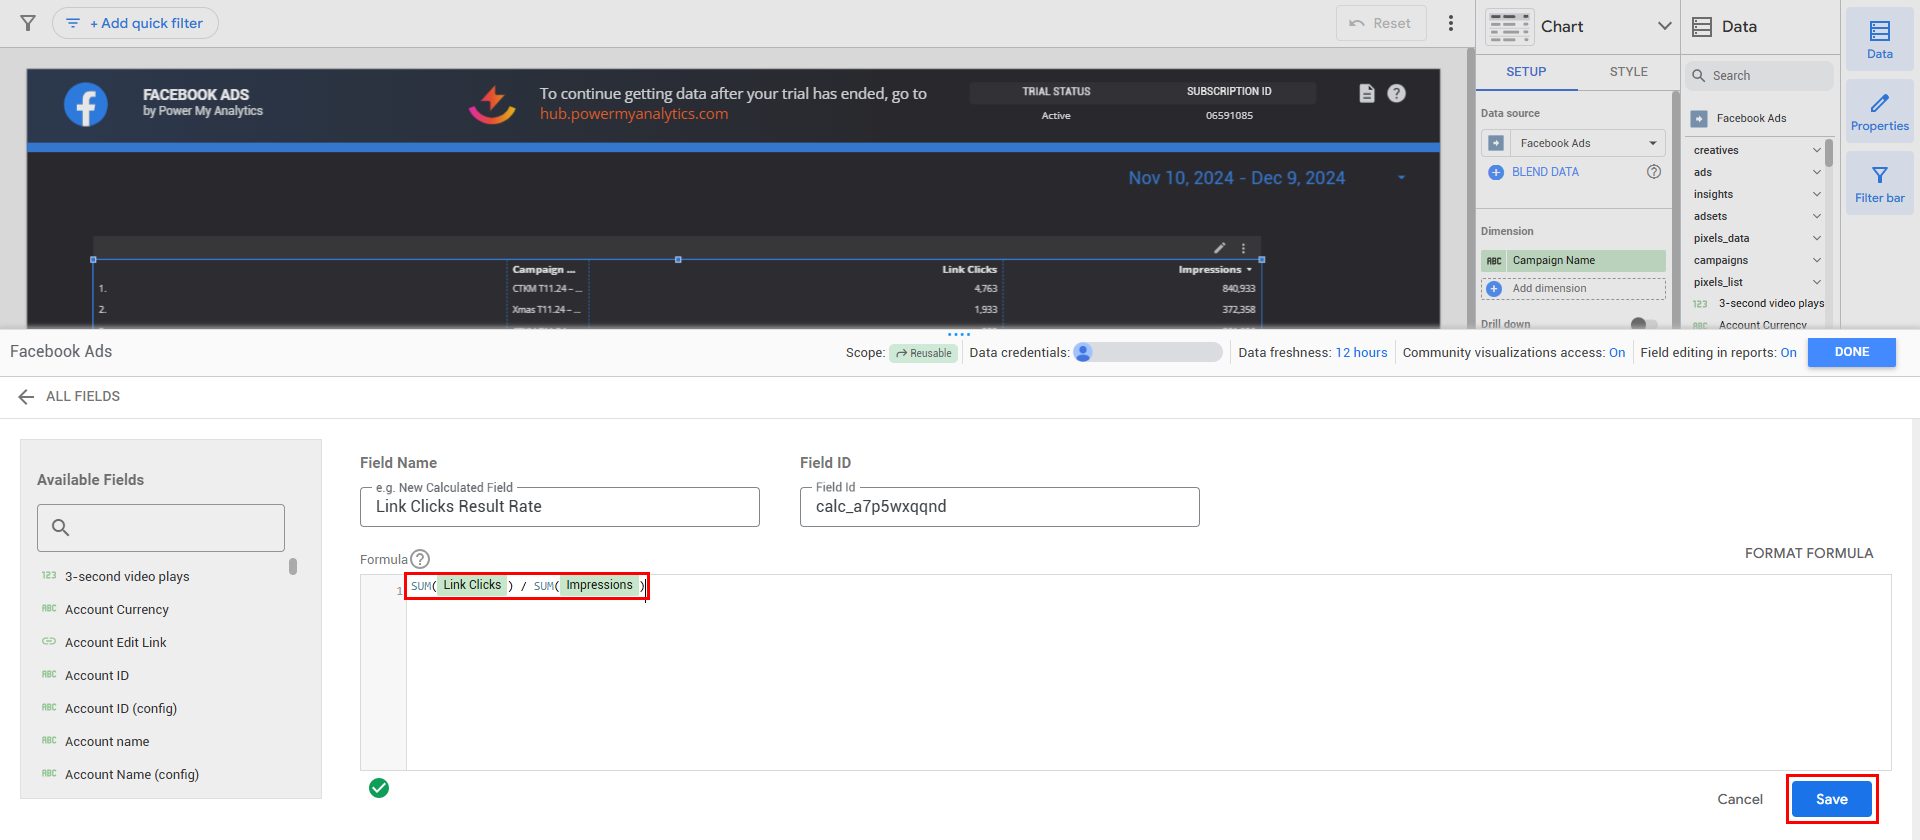The height and width of the screenshot is (840, 1920).
Task: Click the report help question mark icon
Action: (x=1397, y=93)
